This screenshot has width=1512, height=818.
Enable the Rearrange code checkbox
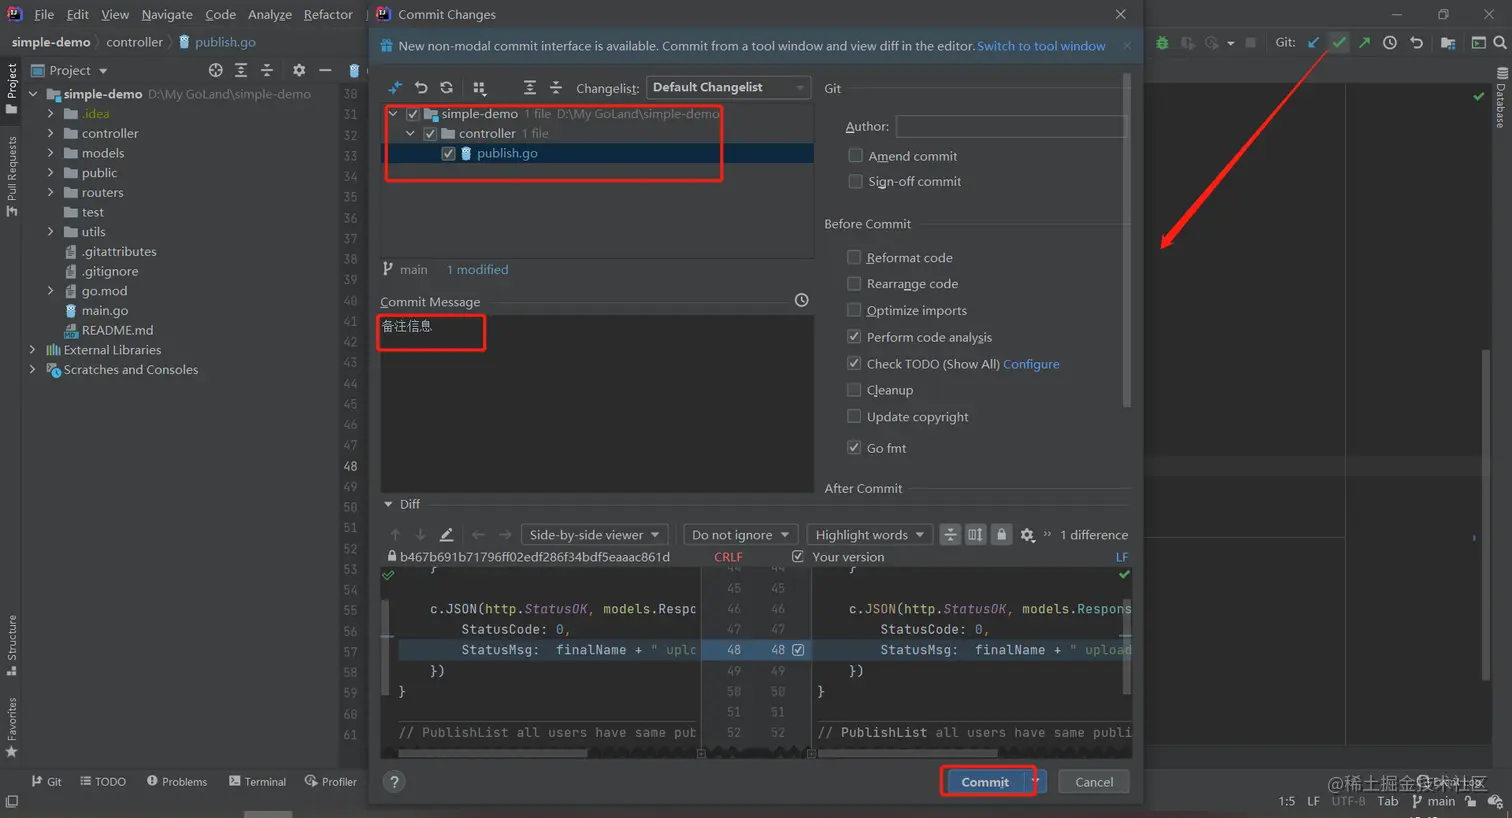click(854, 284)
